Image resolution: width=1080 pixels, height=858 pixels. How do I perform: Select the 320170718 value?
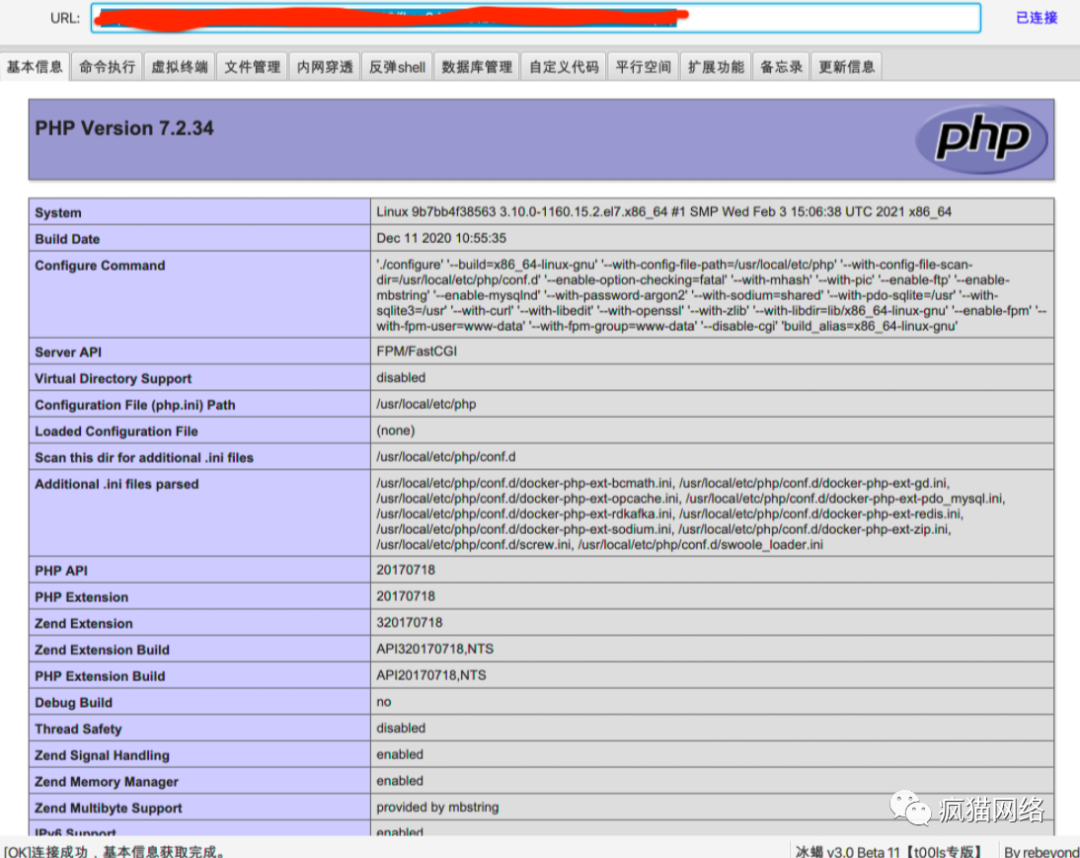409,622
